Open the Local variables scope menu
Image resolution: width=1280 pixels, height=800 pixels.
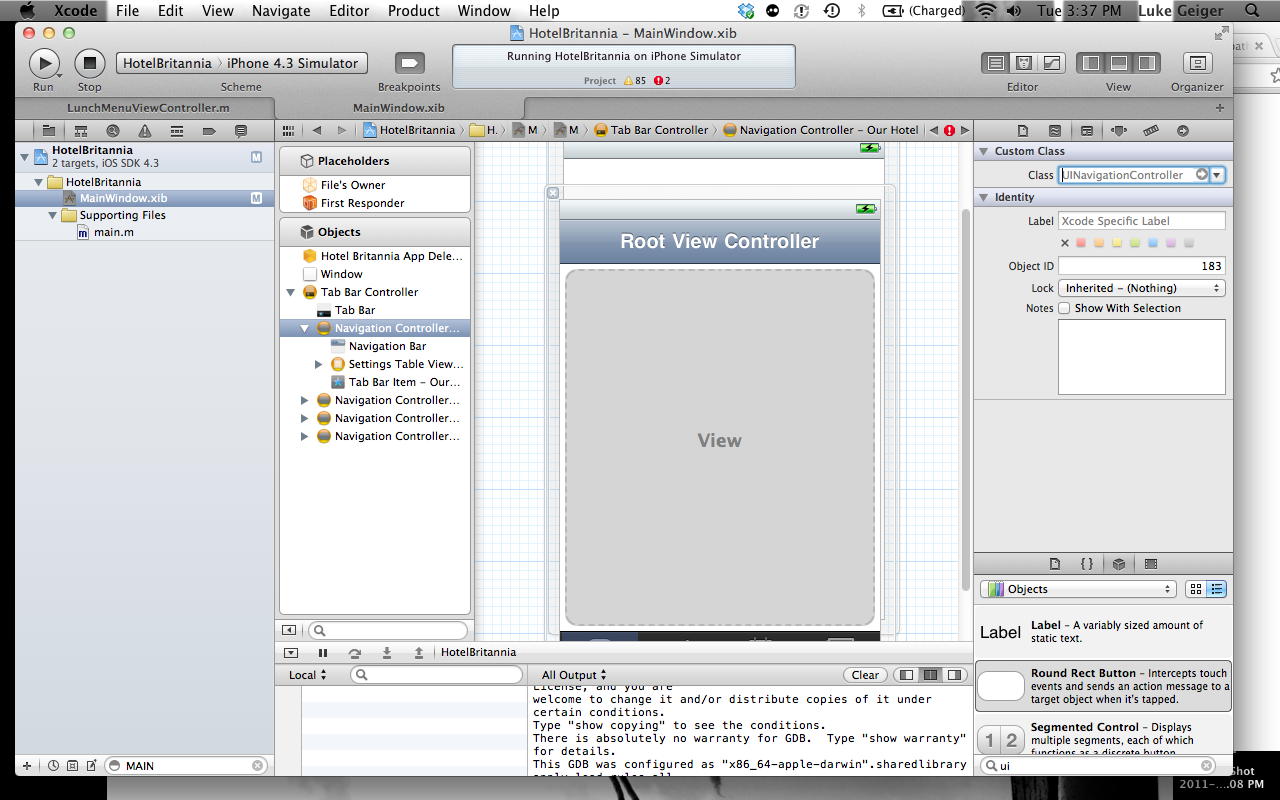pyautogui.click(x=308, y=675)
